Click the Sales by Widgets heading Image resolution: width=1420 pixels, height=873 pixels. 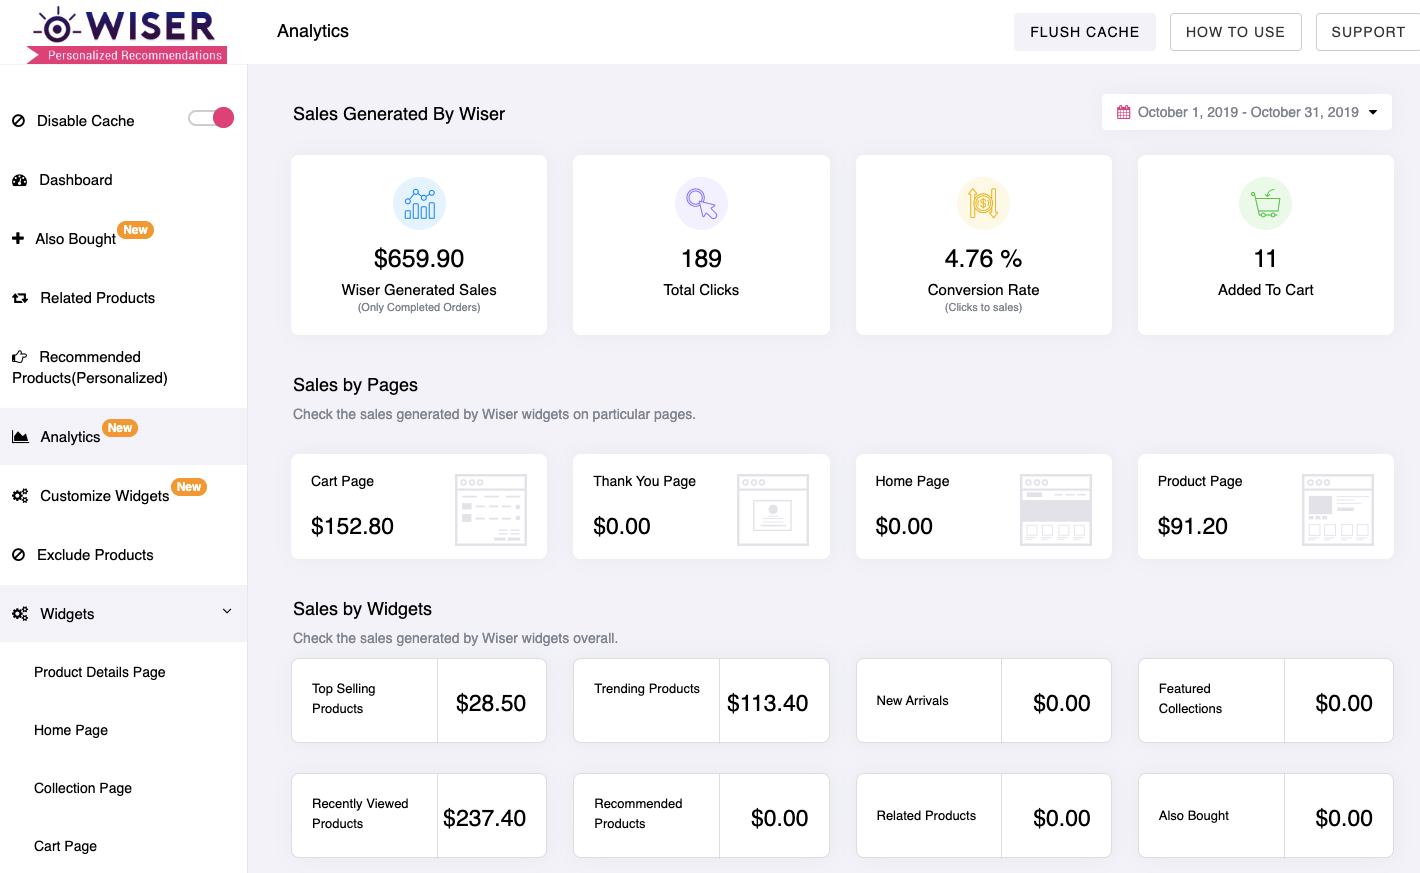click(362, 609)
